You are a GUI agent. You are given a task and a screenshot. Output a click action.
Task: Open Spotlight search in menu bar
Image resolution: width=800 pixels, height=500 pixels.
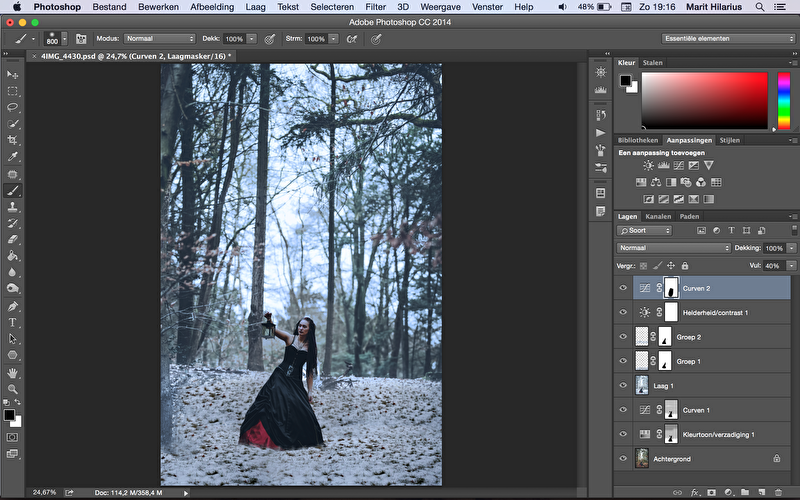click(x=760, y=7)
